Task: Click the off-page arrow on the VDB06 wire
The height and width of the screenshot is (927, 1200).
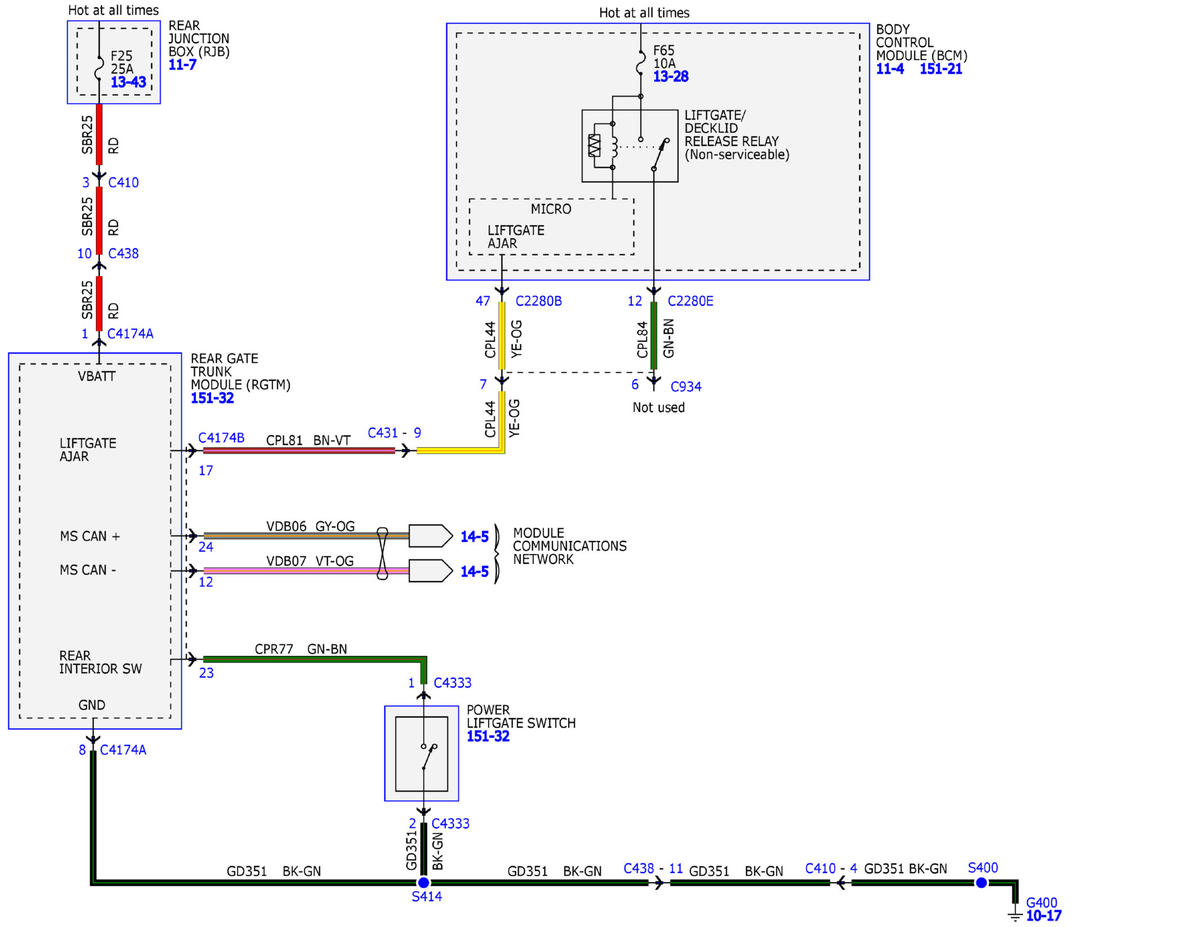Action: pyautogui.click(x=431, y=536)
